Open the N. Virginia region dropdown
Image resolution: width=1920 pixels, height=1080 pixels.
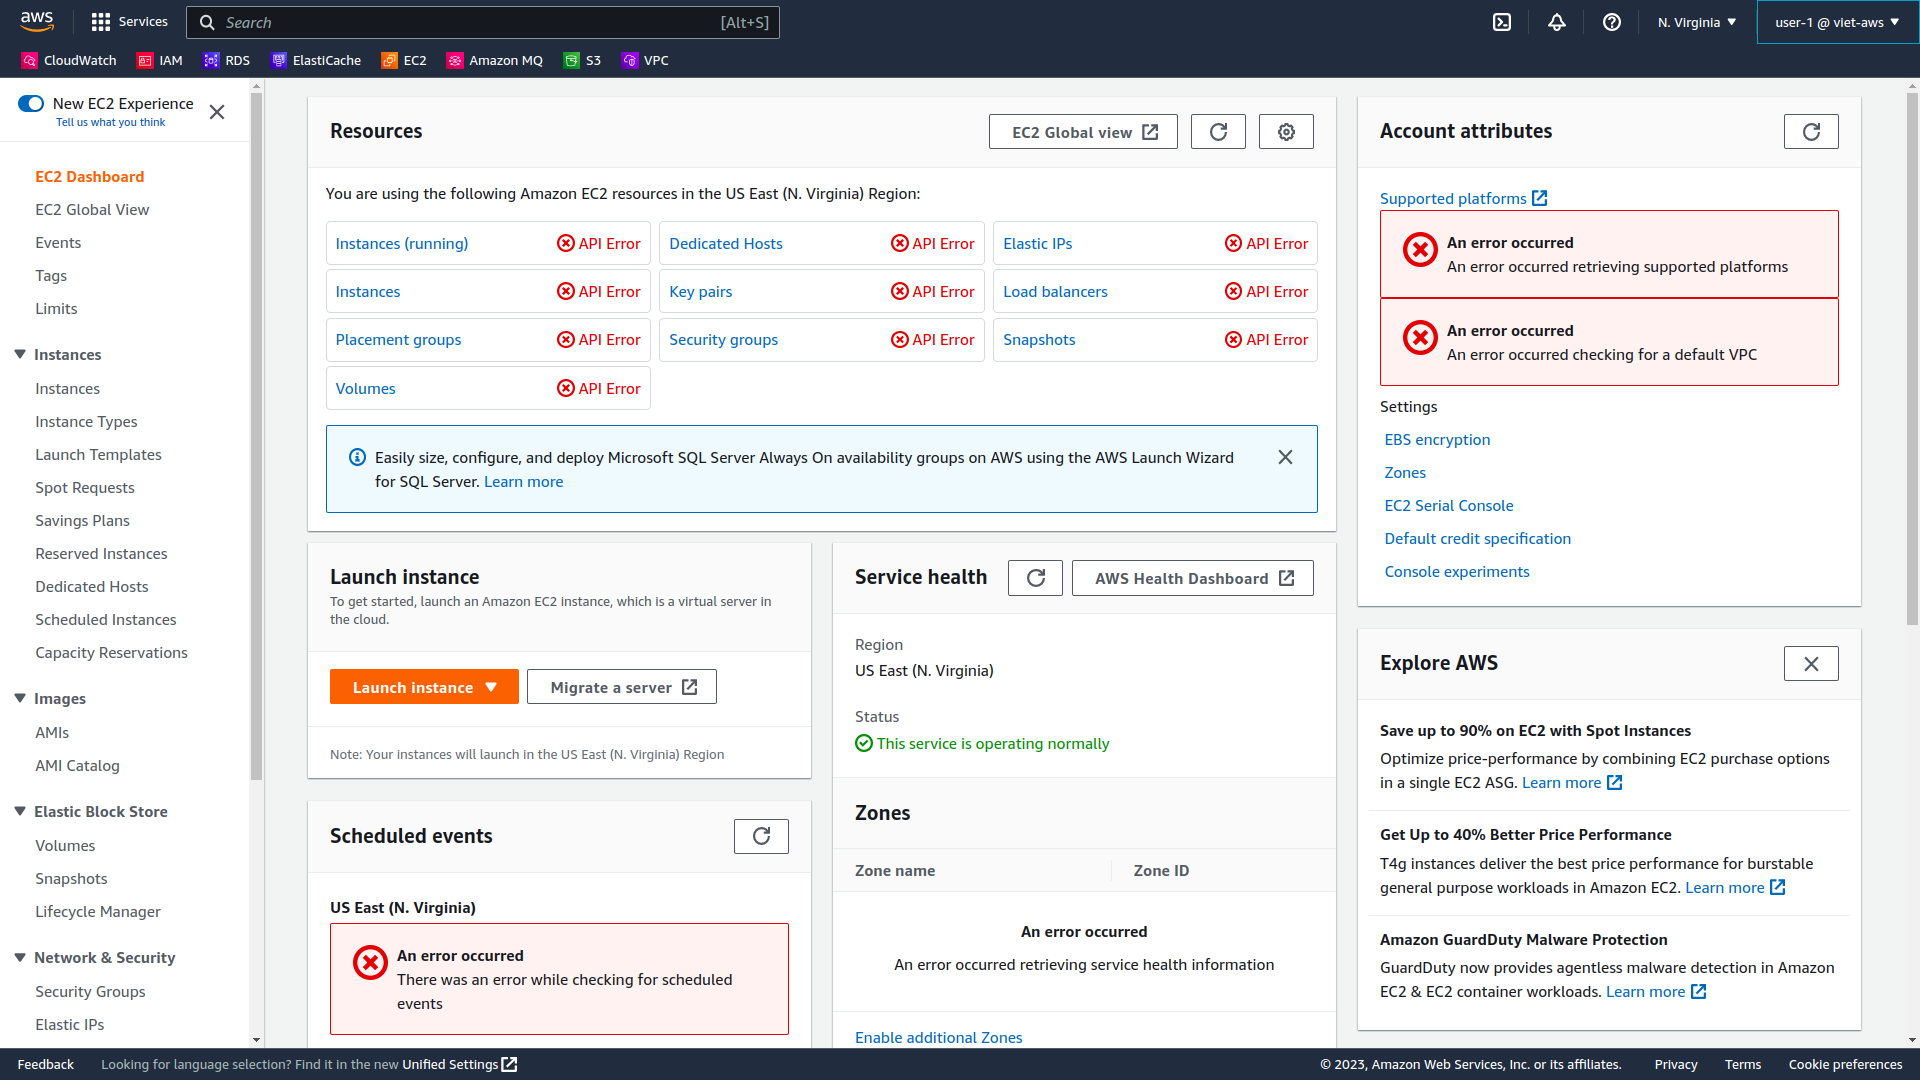point(1696,22)
